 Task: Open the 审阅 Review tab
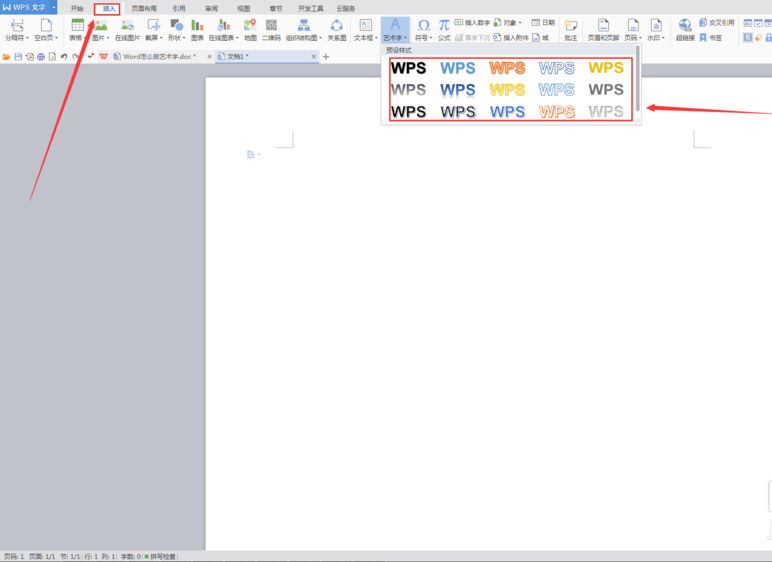point(211,8)
